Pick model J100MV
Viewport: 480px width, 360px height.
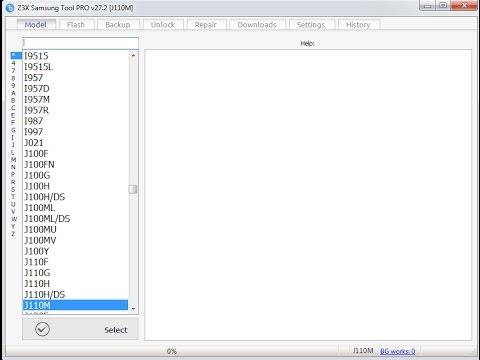click(76, 240)
